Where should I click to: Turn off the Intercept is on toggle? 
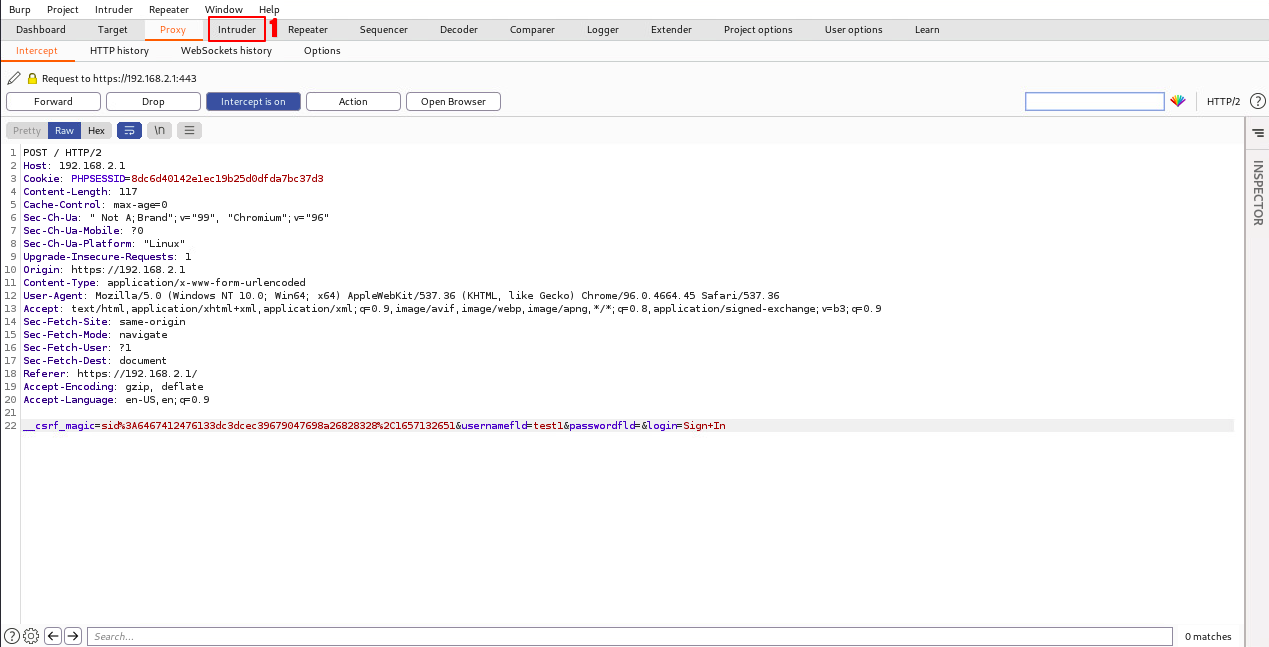click(253, 102)
